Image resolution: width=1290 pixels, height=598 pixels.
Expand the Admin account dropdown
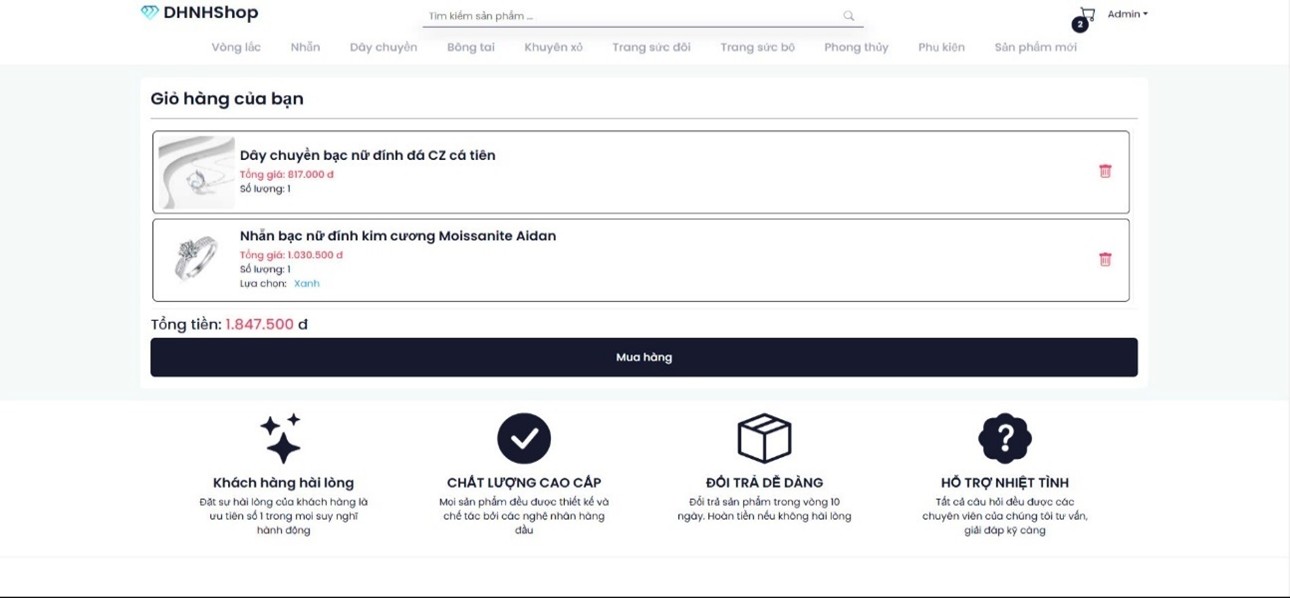click(x=1127, y=14)
